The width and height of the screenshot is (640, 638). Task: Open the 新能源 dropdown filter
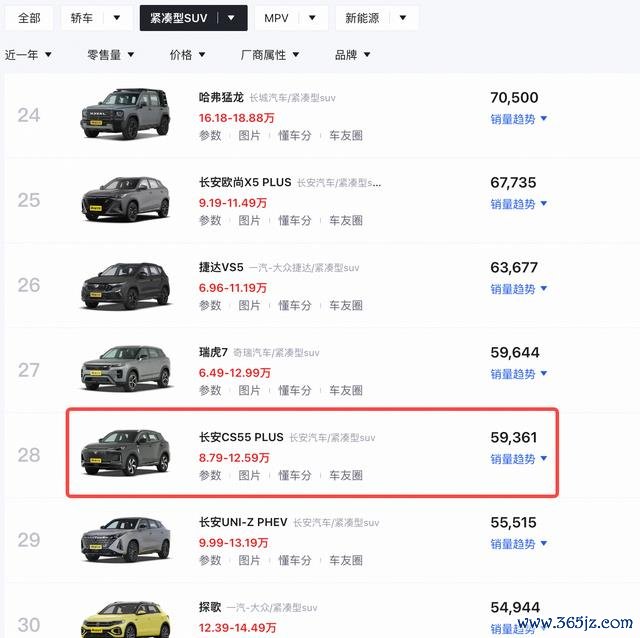point(403,18)
